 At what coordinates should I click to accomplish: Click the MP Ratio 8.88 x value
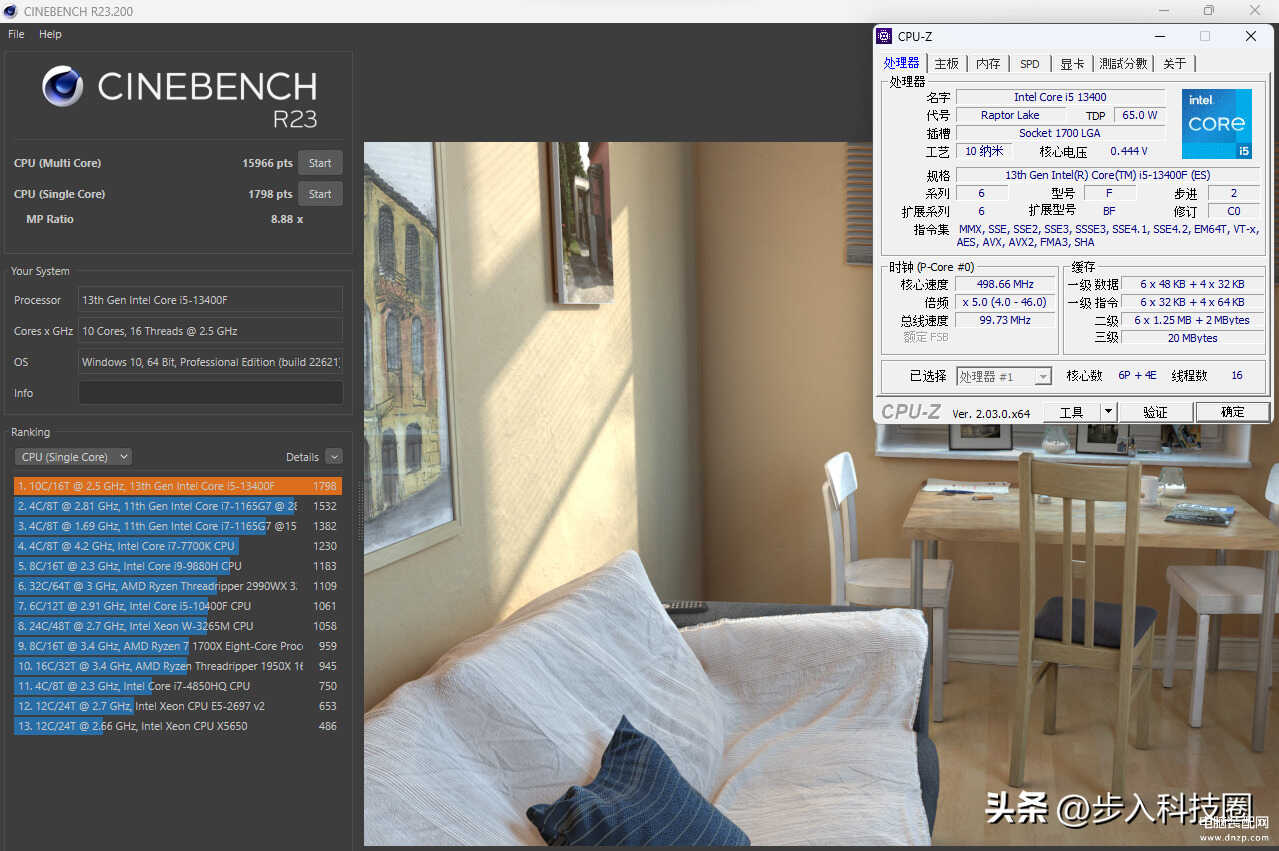[x=287, y=219]
